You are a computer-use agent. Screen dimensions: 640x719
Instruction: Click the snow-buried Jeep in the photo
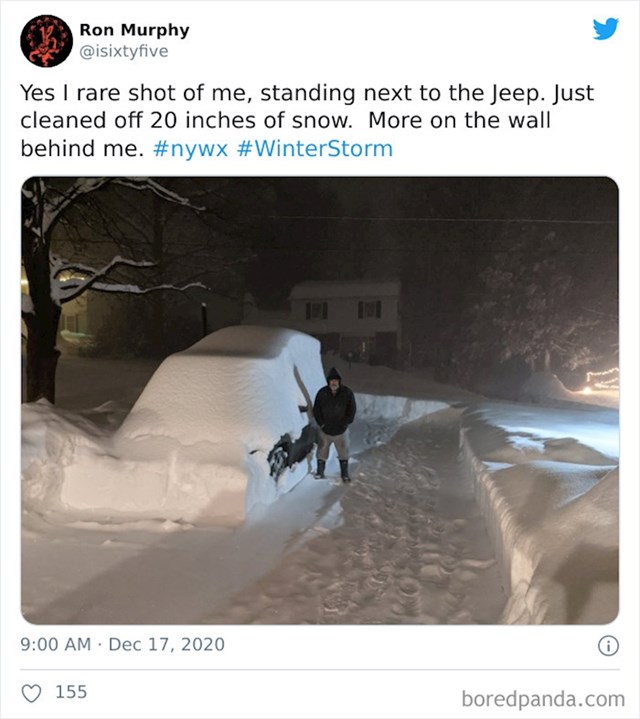(x=183, y=426)
